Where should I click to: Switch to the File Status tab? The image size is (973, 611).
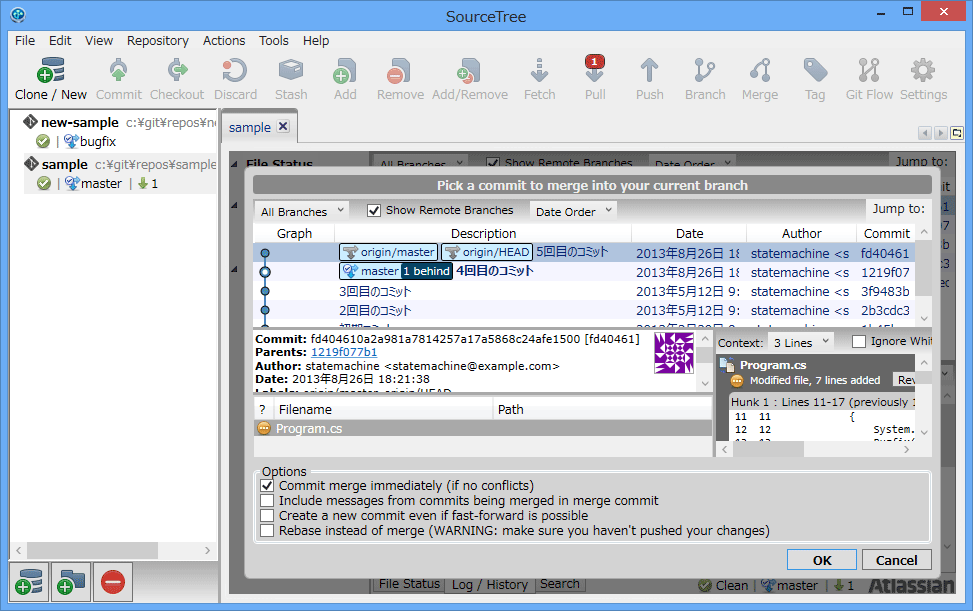click(409, 584)
